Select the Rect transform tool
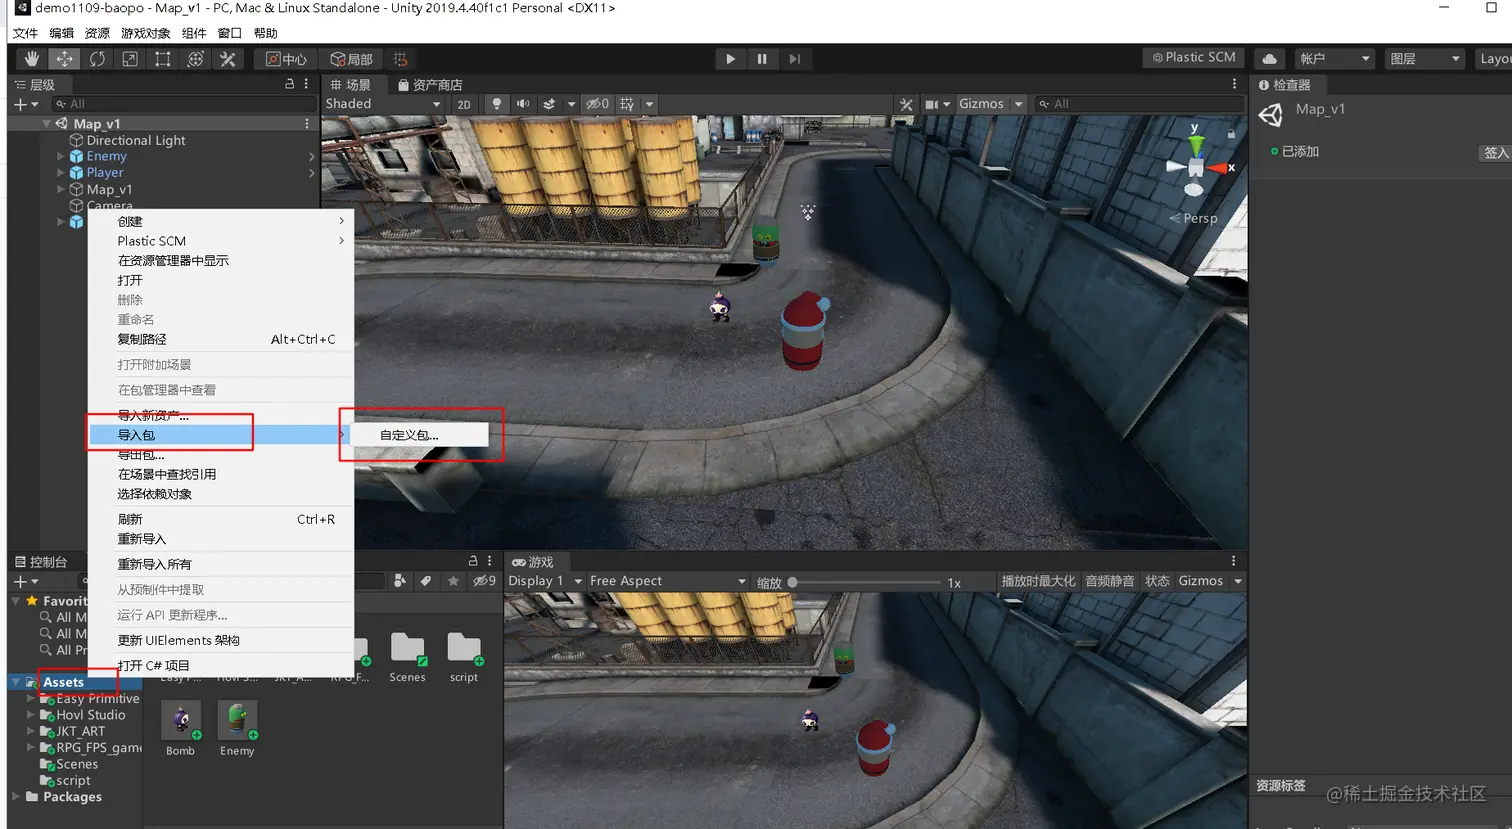The width and height of the screenshot is (1512, 829). 163,59
